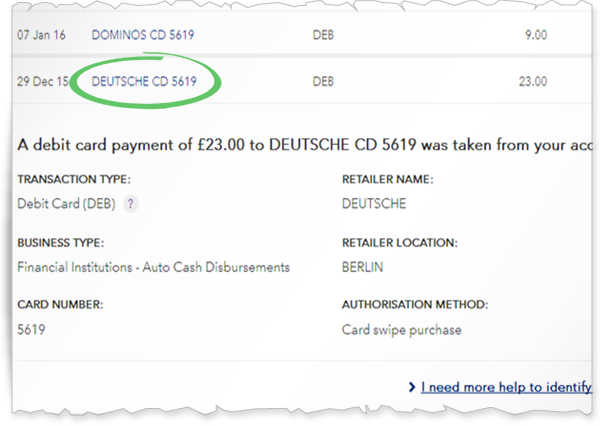
Task: Click DEB type on the Dominos row
Action: (x=323, y=35)
